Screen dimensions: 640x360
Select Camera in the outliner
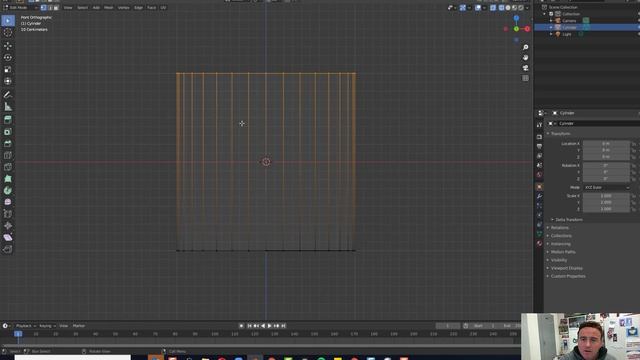(569, 20)
